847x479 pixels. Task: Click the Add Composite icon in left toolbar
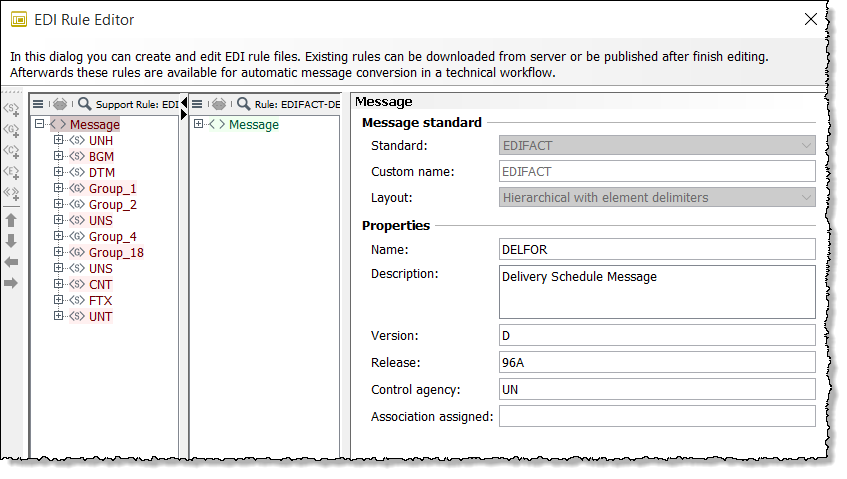(x=12, y=151)
